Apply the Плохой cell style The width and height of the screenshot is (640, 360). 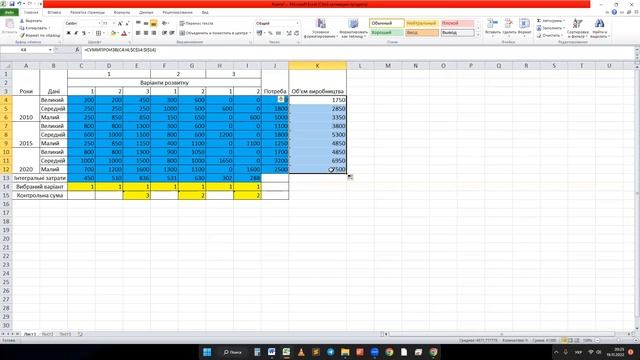click(x=458, y=23)
